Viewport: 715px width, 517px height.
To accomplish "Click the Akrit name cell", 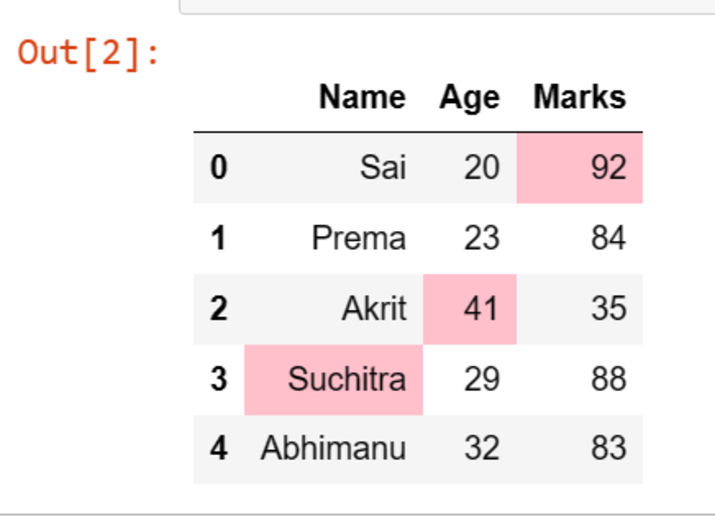I will tap(373, 308).
